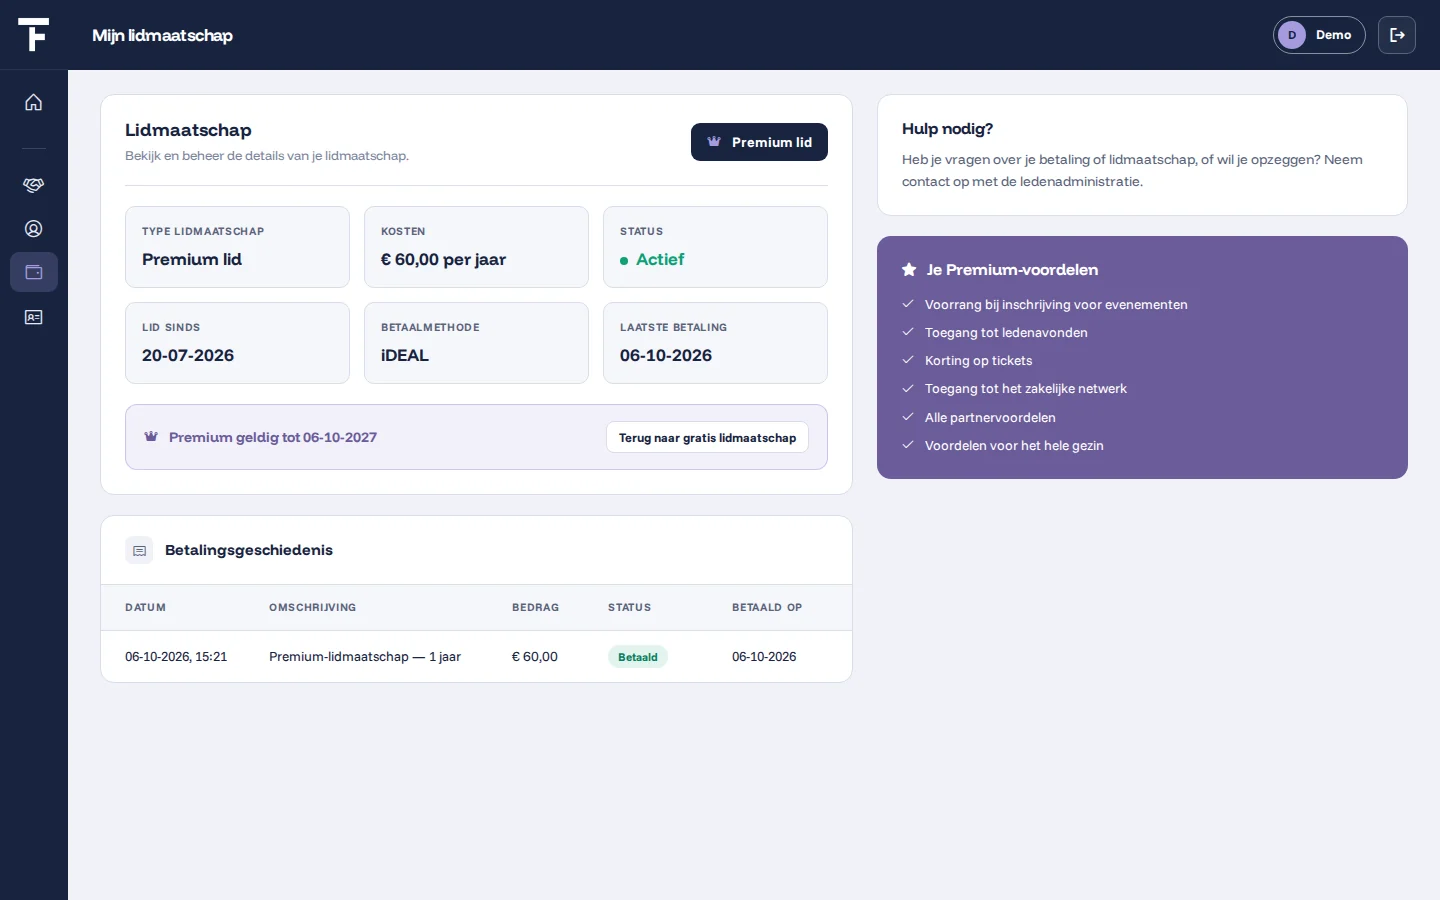Click the Lid sinds date 20-07-2026
This screenshot has height=900, width=1440.
click(188, 356)
